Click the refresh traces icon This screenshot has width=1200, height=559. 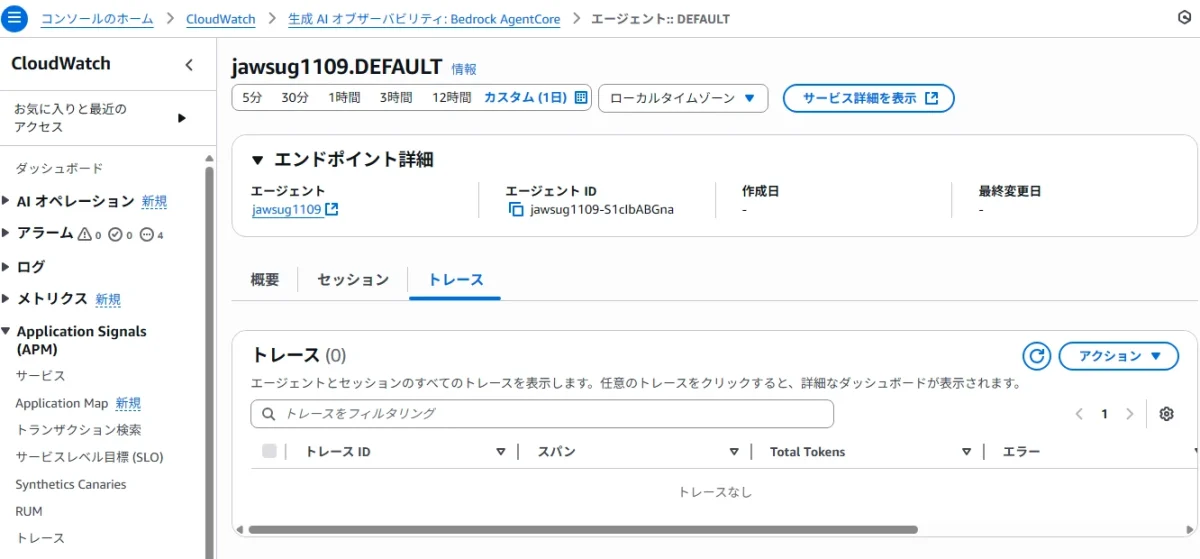tap(1037, 356)
